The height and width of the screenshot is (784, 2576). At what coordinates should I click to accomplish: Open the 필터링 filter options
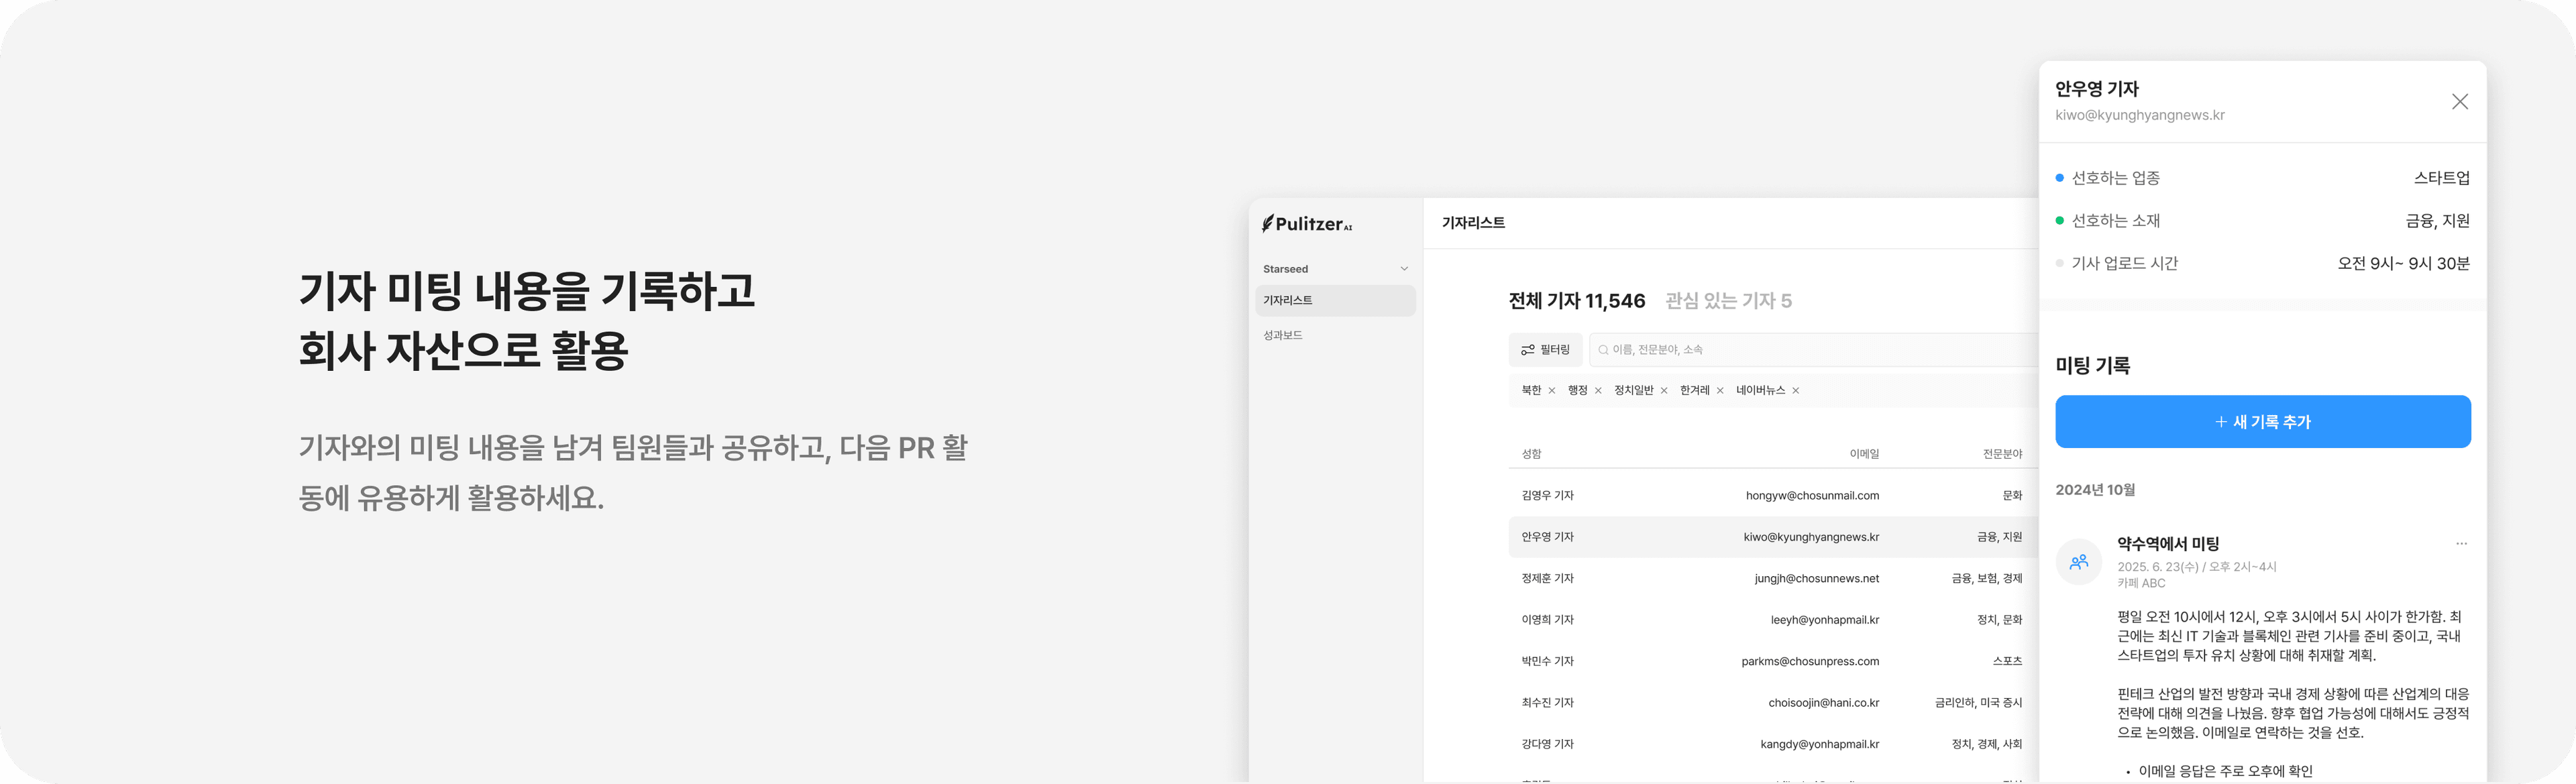pos(1545,350)
